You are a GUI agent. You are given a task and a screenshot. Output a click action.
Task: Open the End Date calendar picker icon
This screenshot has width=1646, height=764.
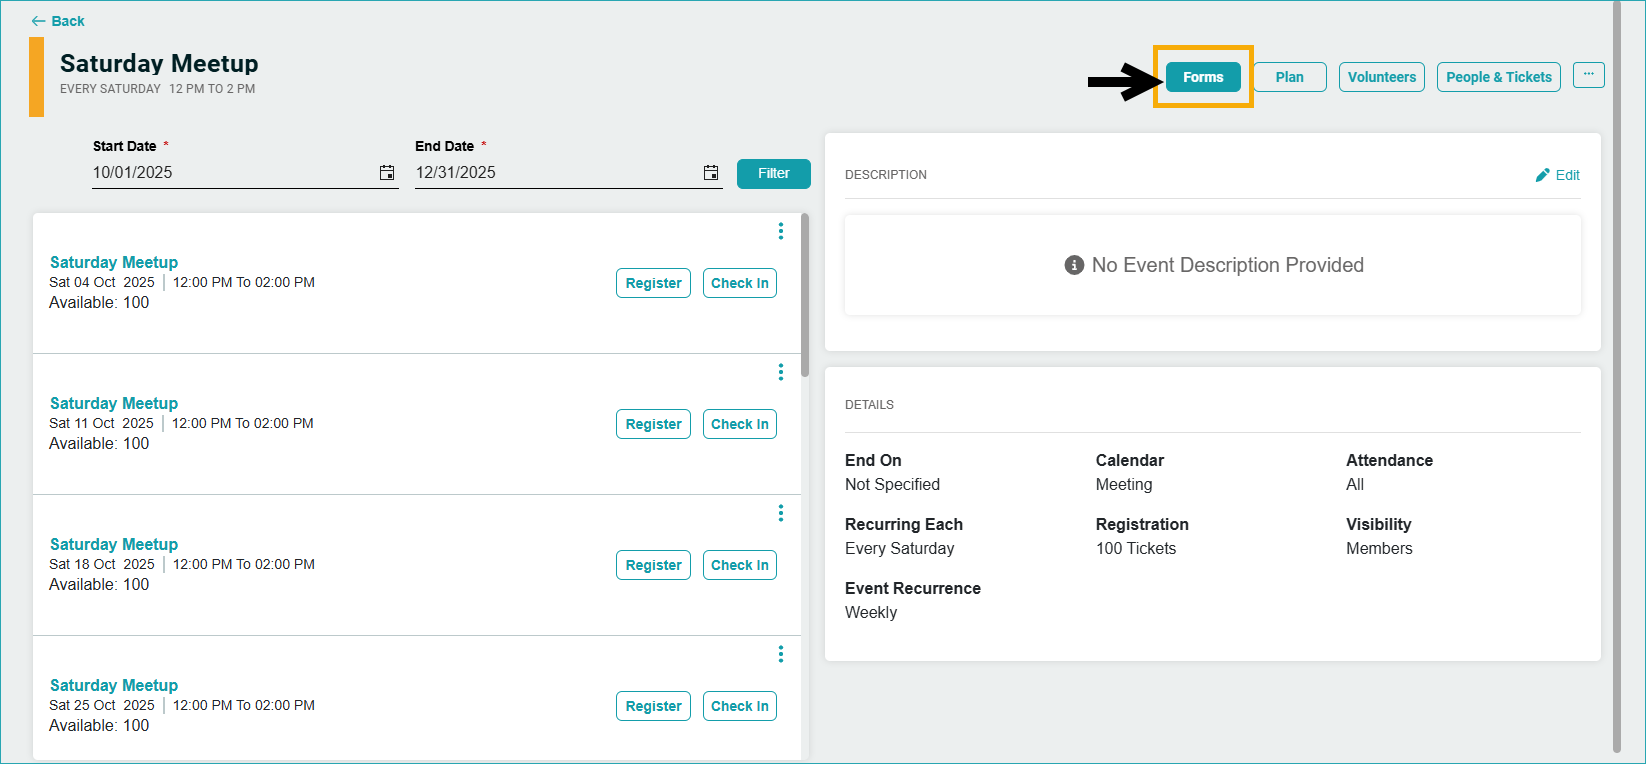pyautogui.click(x=711, y=173)
